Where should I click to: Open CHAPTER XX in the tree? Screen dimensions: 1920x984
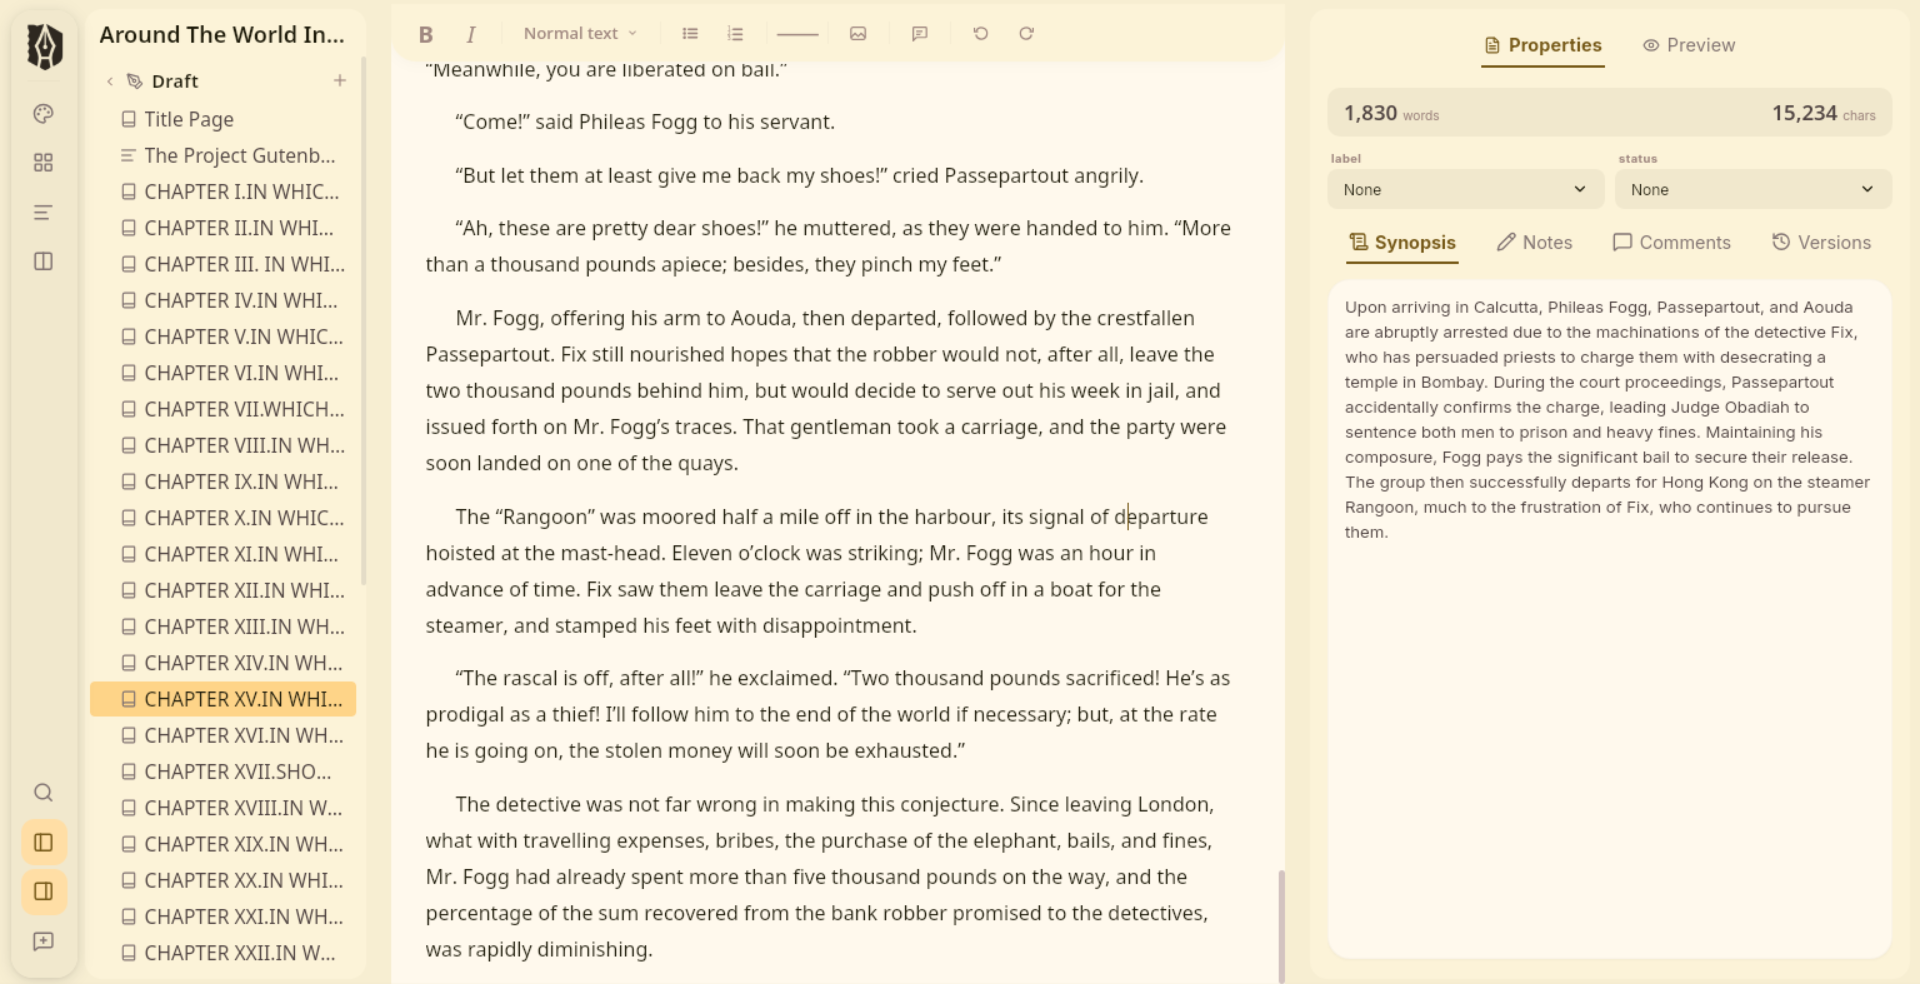pyautogui.click(x=223, y=880)
